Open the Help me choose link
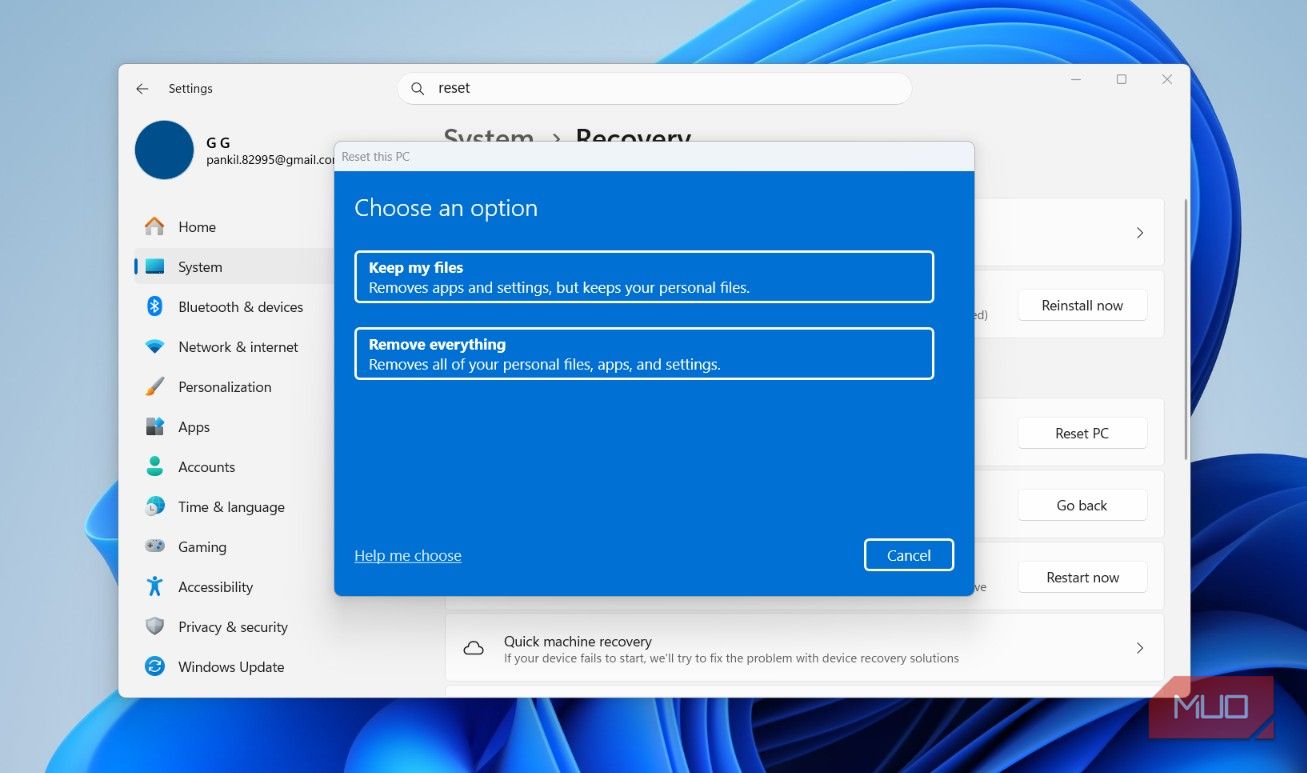This screenshot has width=1307, height=773. 408,556
